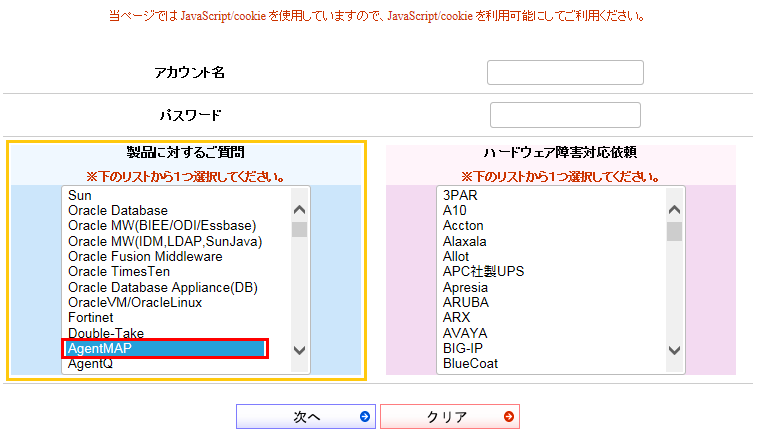Select the highlighted AgentMAP item
Image resolution: width=757 pixels, height=434 pixels.
pyautogui.click(x=165, y=349)
